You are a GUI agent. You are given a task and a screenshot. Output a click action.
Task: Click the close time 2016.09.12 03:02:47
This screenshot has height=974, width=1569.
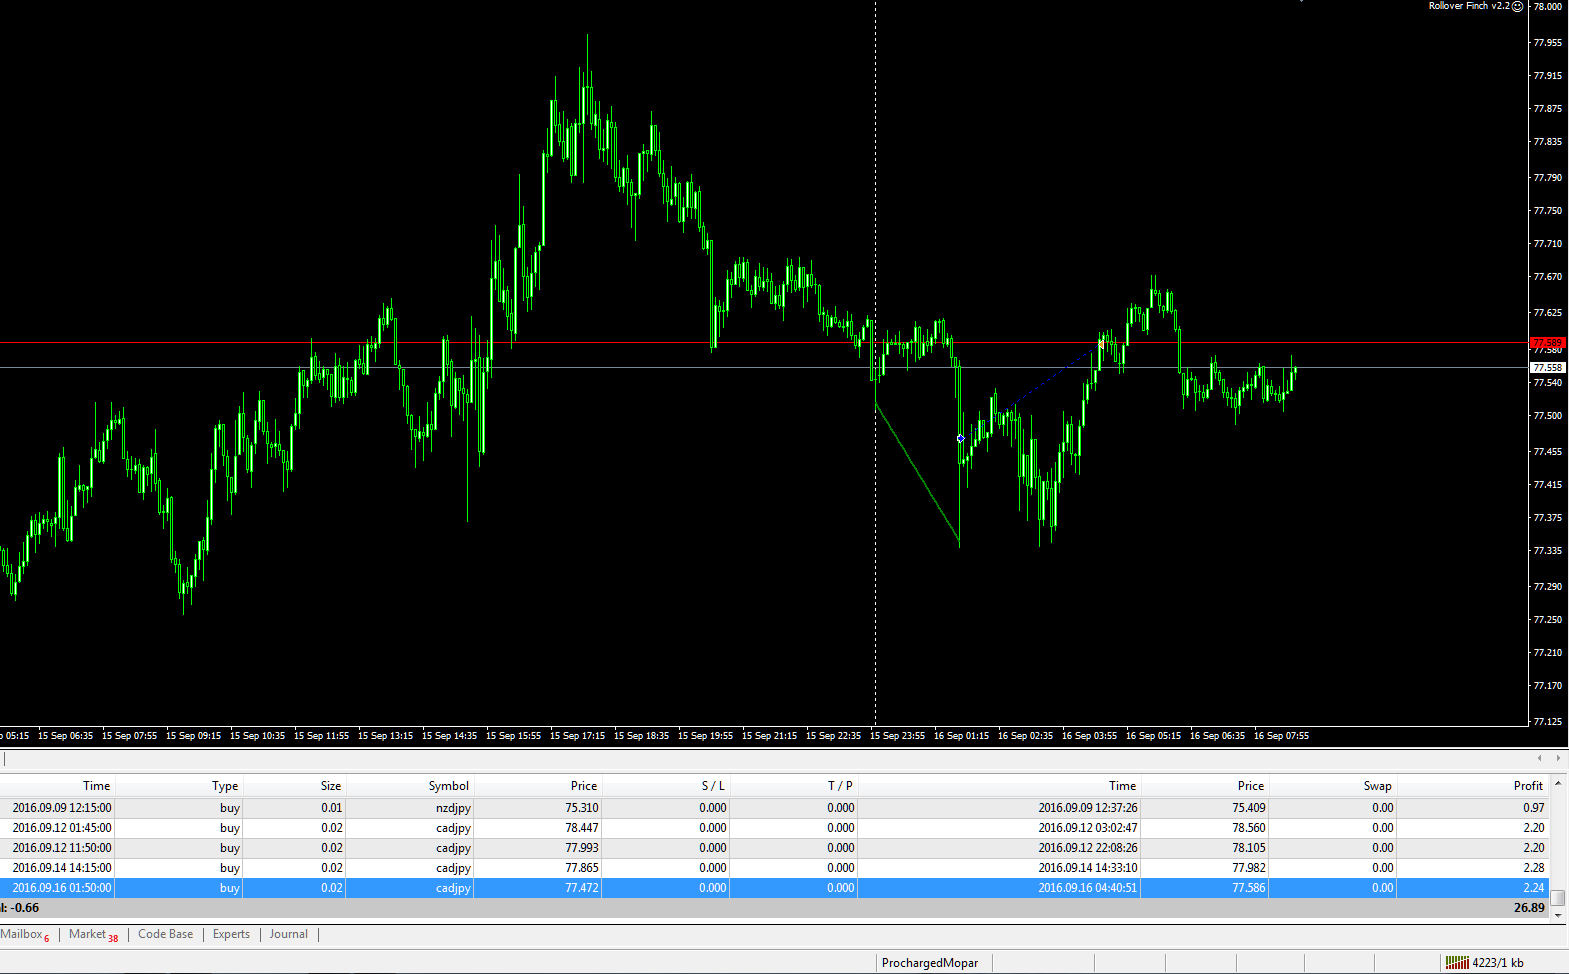pyautogui.click(x=1088, y=828)
